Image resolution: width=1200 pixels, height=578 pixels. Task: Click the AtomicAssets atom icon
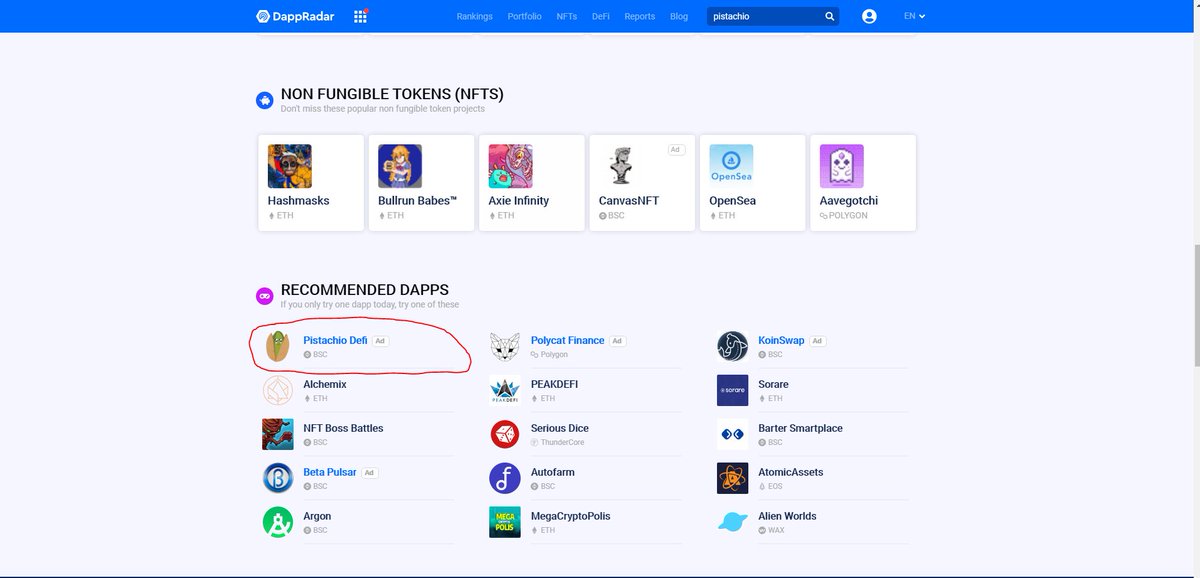tap(732, 479)
